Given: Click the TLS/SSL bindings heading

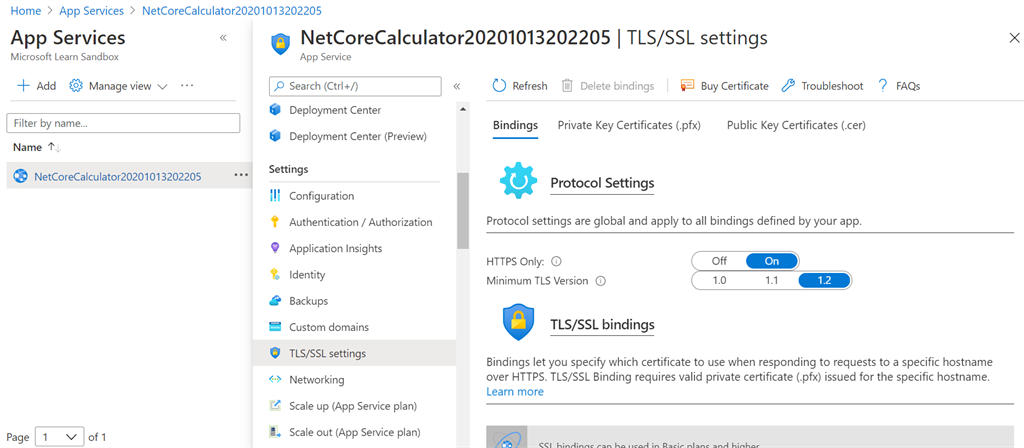Looking at the screenshot, I should 602,325.
